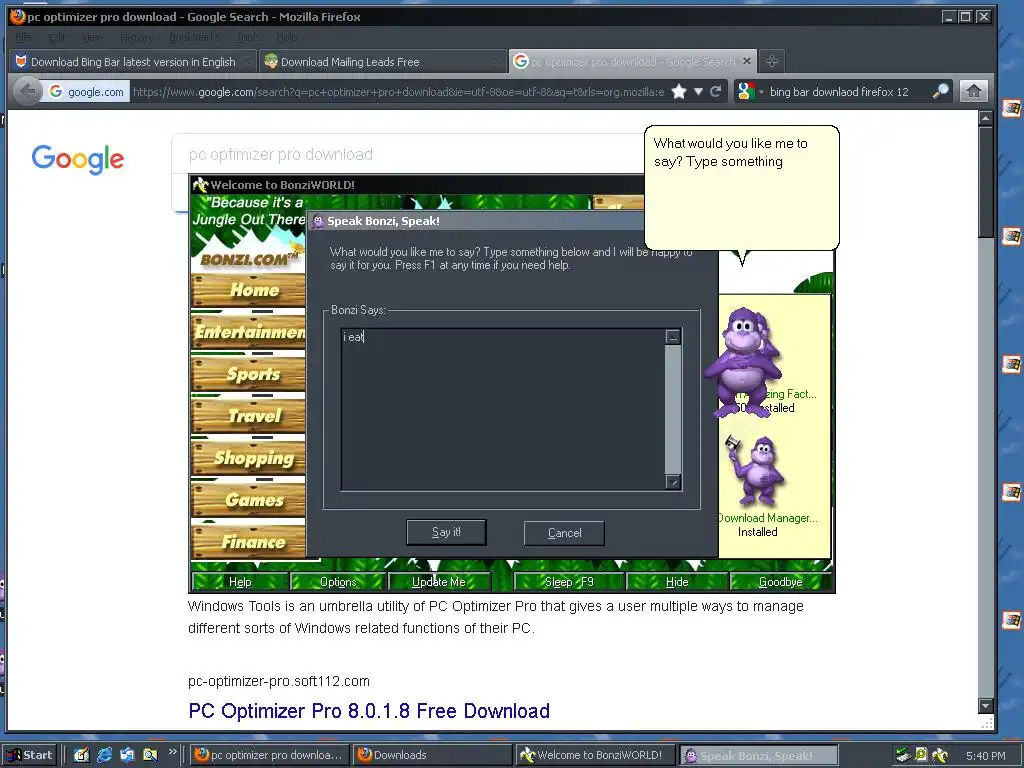1024x768 pixels.
Task: Open the Windows Start menu
Action: [29, 755]
